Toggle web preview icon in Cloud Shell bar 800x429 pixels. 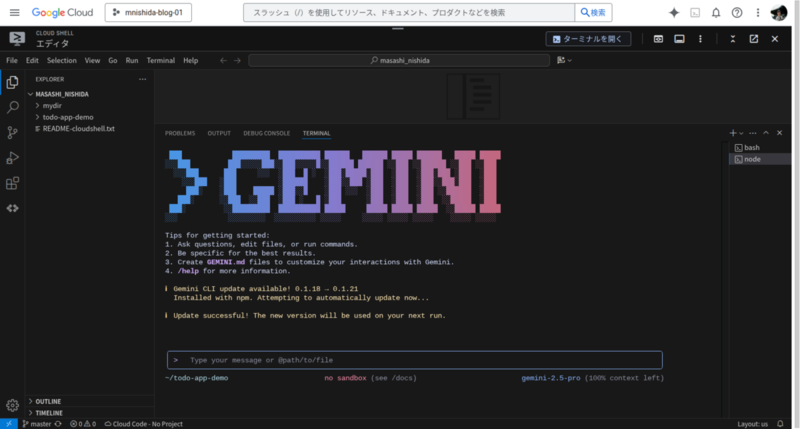click(658, 39)
